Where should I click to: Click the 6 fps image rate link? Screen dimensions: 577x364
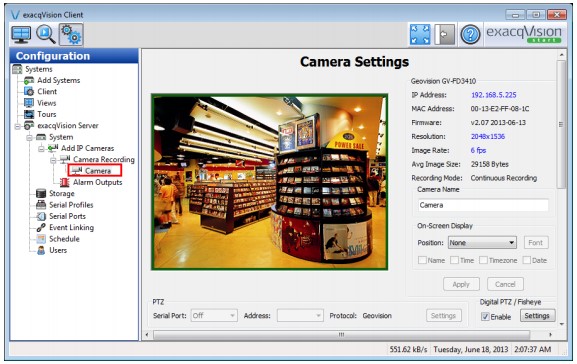coord(478,150)
